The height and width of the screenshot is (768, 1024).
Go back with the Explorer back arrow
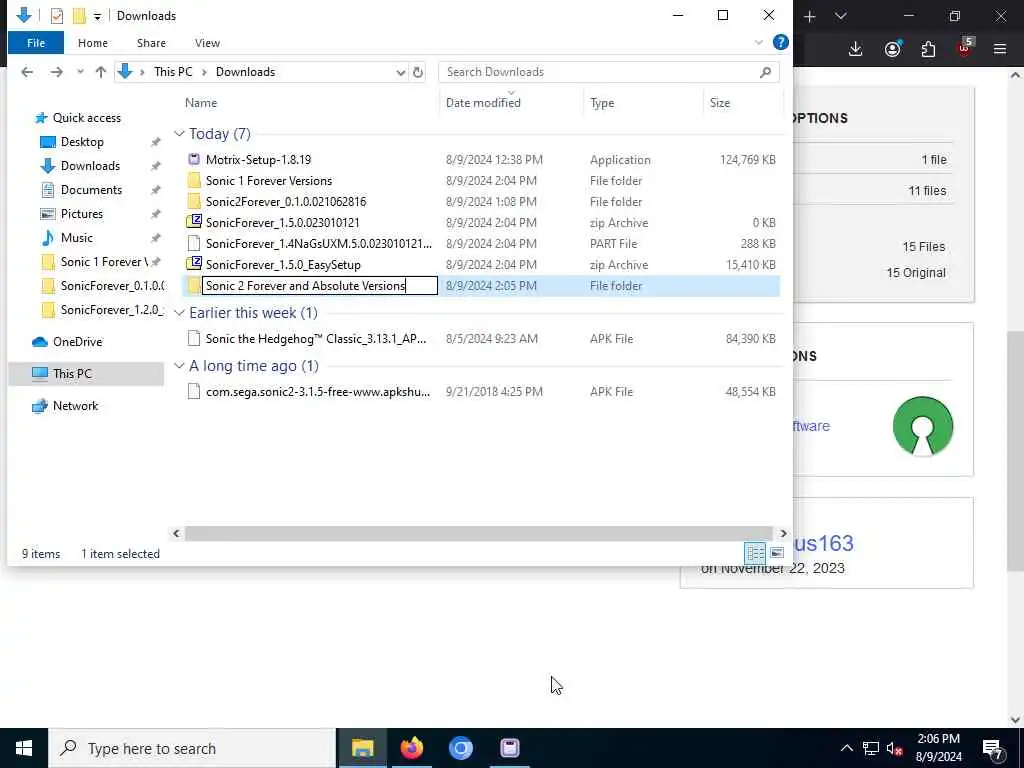pos(27,72)
